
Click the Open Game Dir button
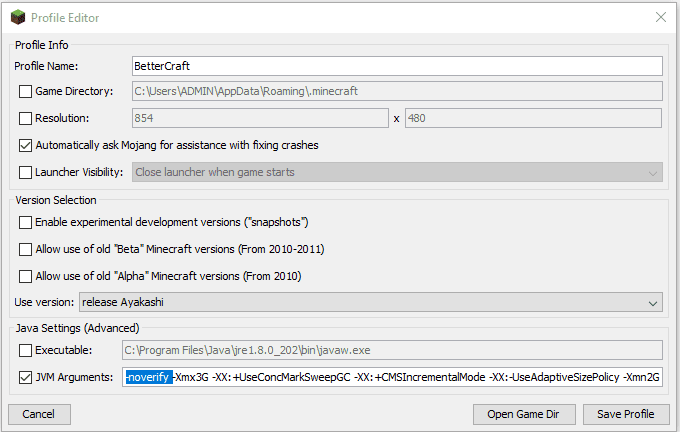point(524,414)
